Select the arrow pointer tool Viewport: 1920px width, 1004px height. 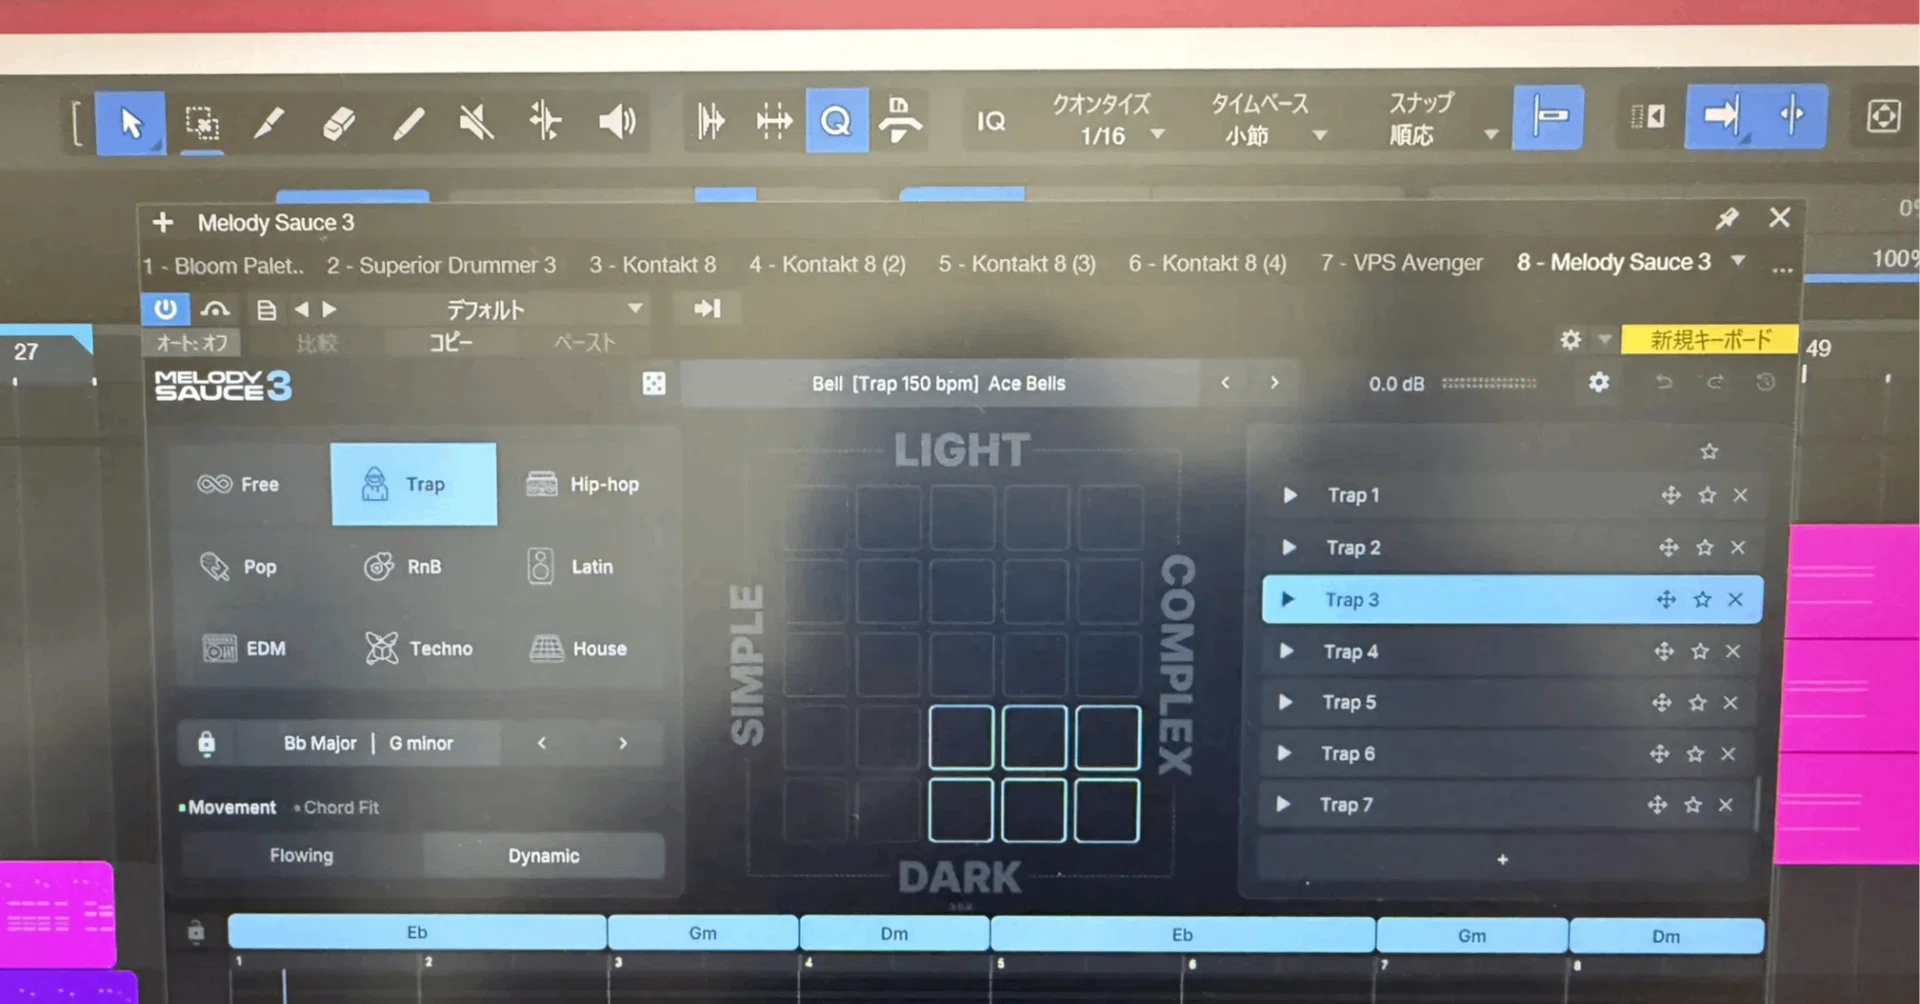(131, 123)
